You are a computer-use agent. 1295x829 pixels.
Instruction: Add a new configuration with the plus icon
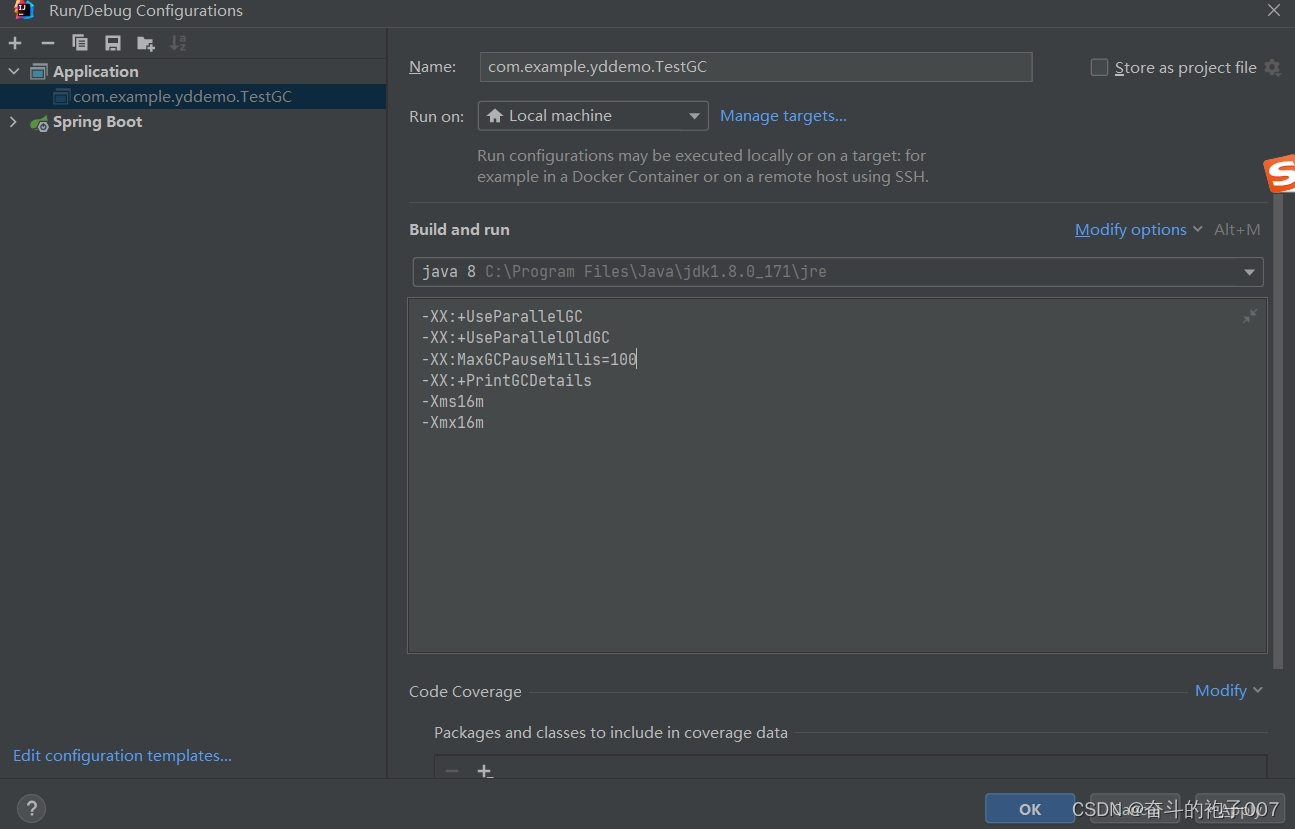pyautogui.click(x=15, y=43)
